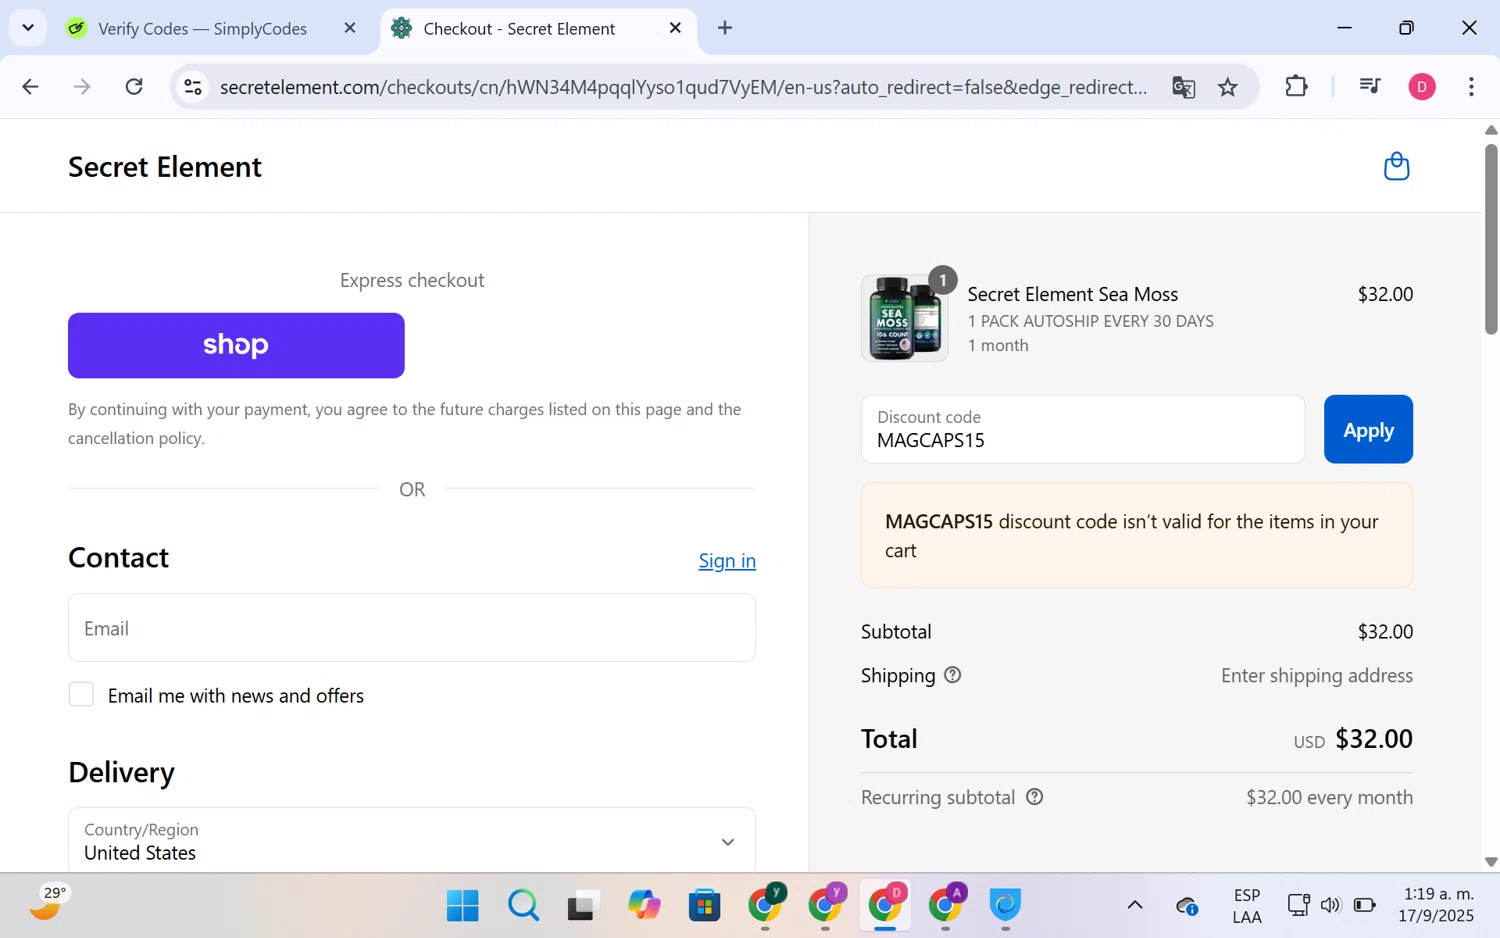Open the media controls icon
The image size is (1500, 938).
1370,87
